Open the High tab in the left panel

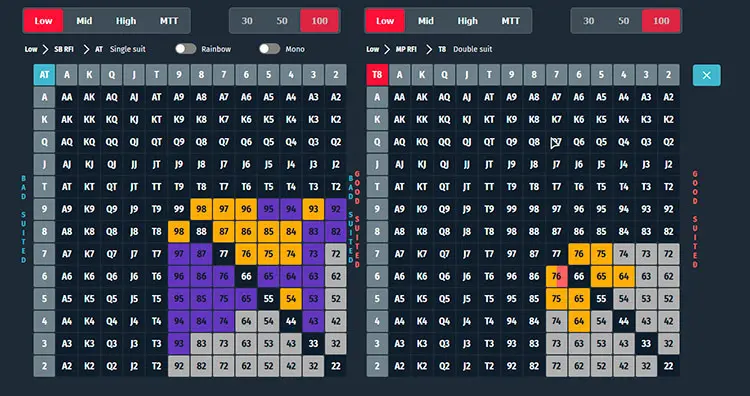[126, 21]
